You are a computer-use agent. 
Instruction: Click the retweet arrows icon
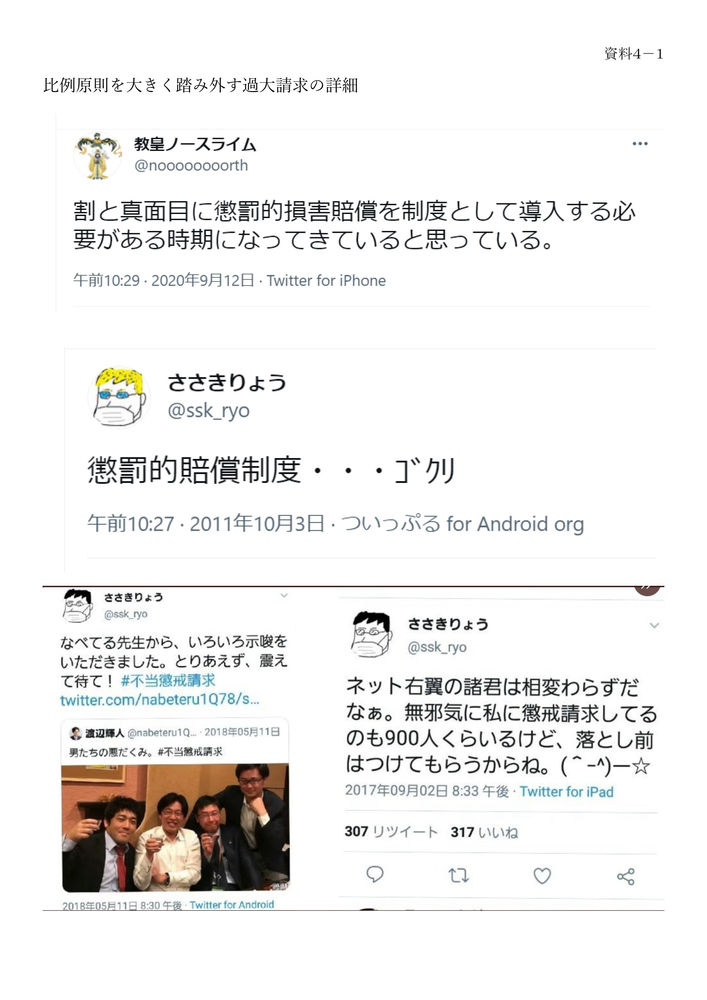[x=458, y=875]
